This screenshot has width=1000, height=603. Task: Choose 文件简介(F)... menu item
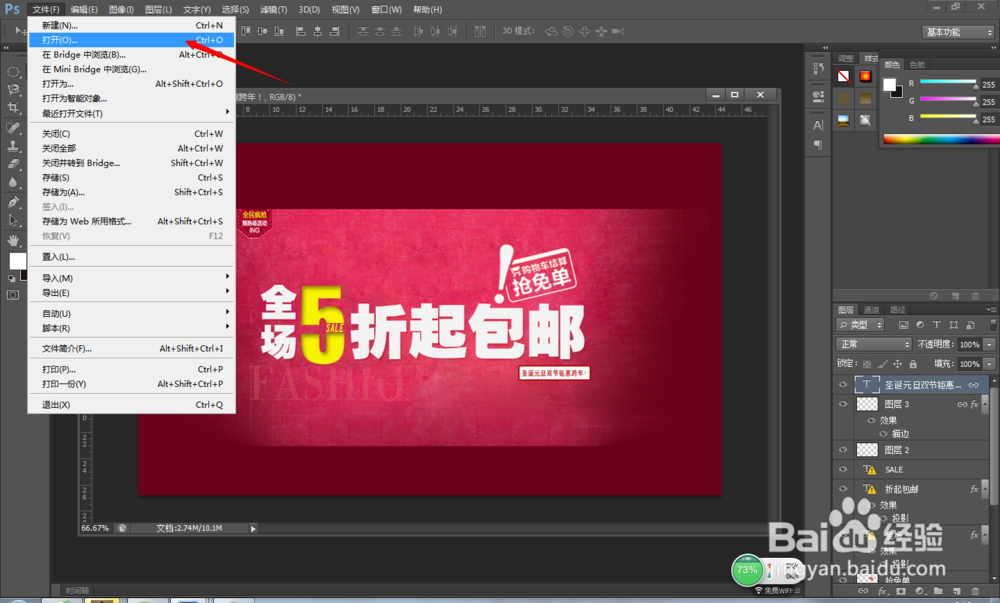(132, 349)
